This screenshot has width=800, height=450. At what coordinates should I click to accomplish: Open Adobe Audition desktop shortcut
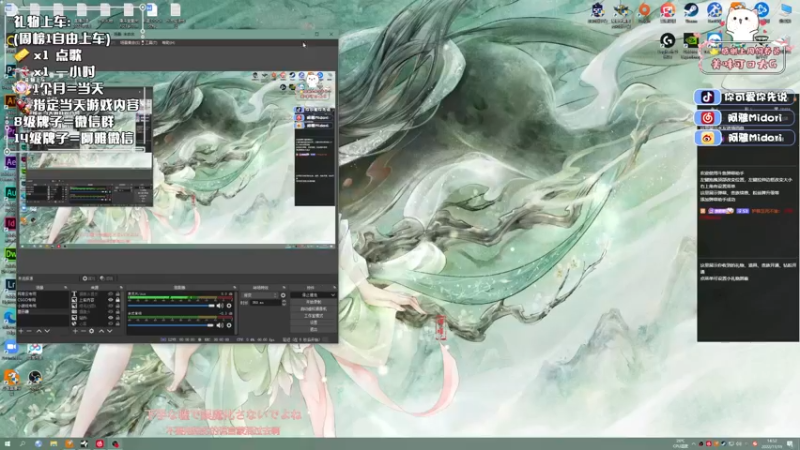pyautogui.click(x=10, y=193)
